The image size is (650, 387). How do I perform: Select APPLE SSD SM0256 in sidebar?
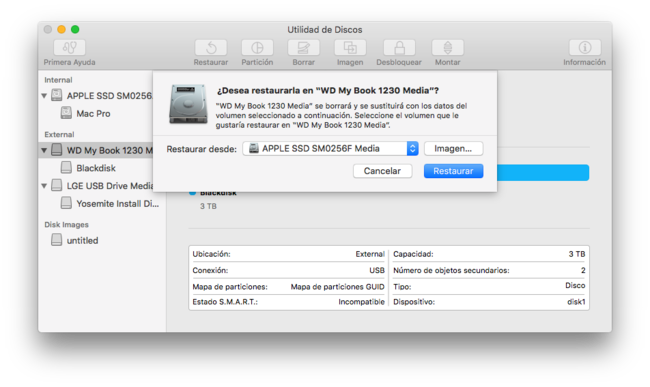[x=109, y=96]
